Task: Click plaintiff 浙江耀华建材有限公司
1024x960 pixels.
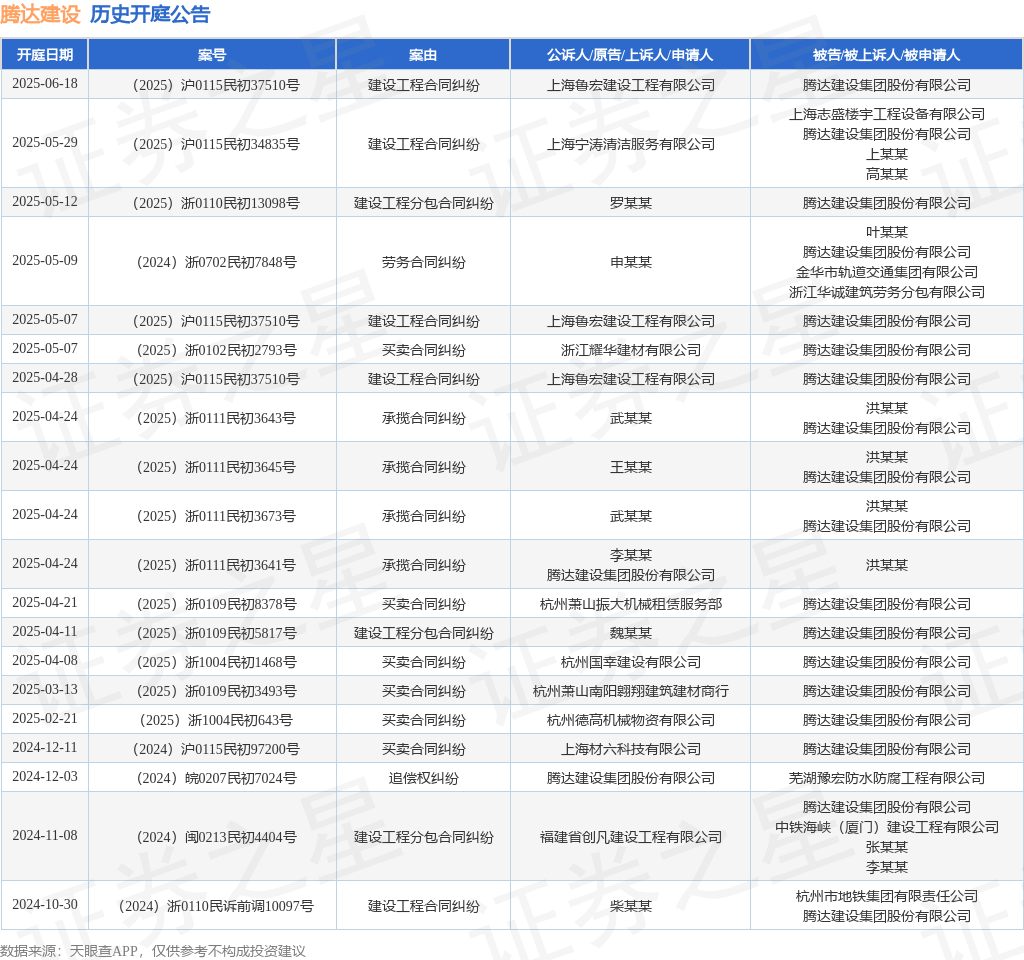Action: coord(631,350)
